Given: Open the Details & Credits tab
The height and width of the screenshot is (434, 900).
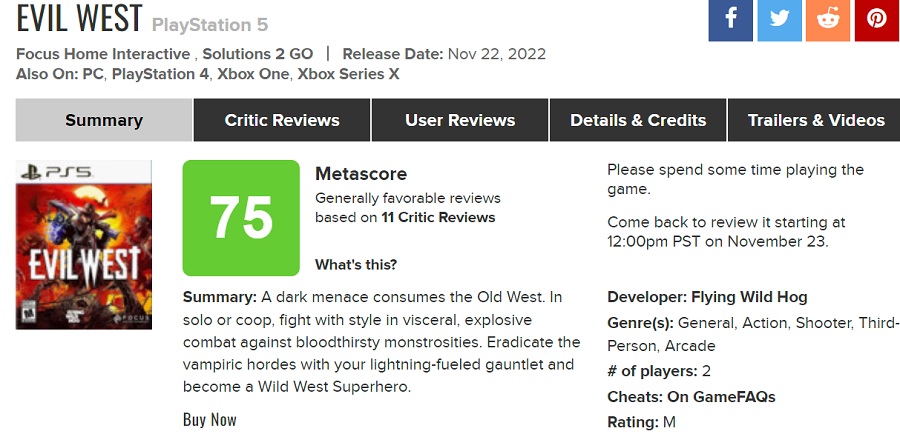Looking at the screenshot, I should click(x=638, y=120).
